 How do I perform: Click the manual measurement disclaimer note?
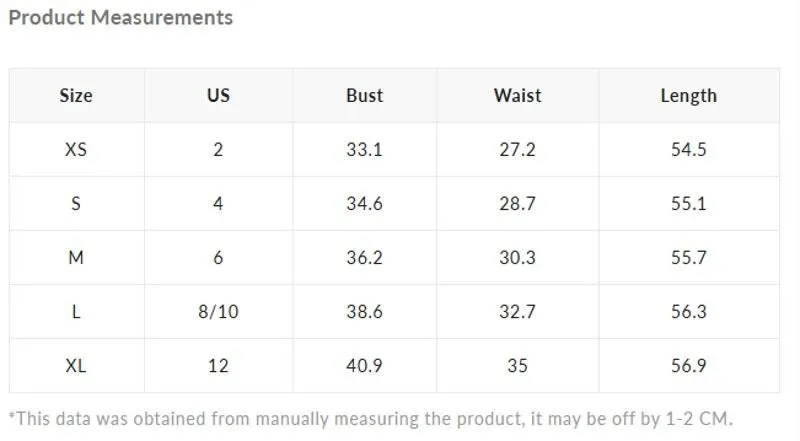click(371, 419)
